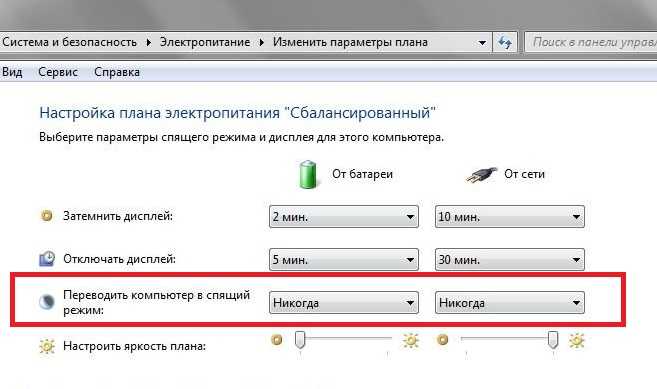
Task: Click the Настройка плана электропитания heading
Action: (x=237, y=113)
